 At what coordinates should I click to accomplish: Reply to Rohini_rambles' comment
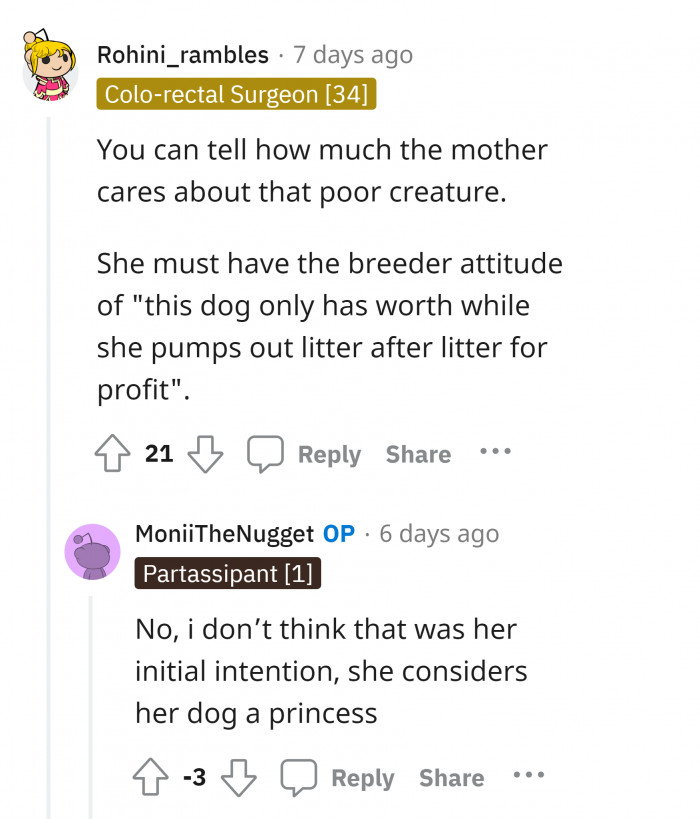click(329, 454)
